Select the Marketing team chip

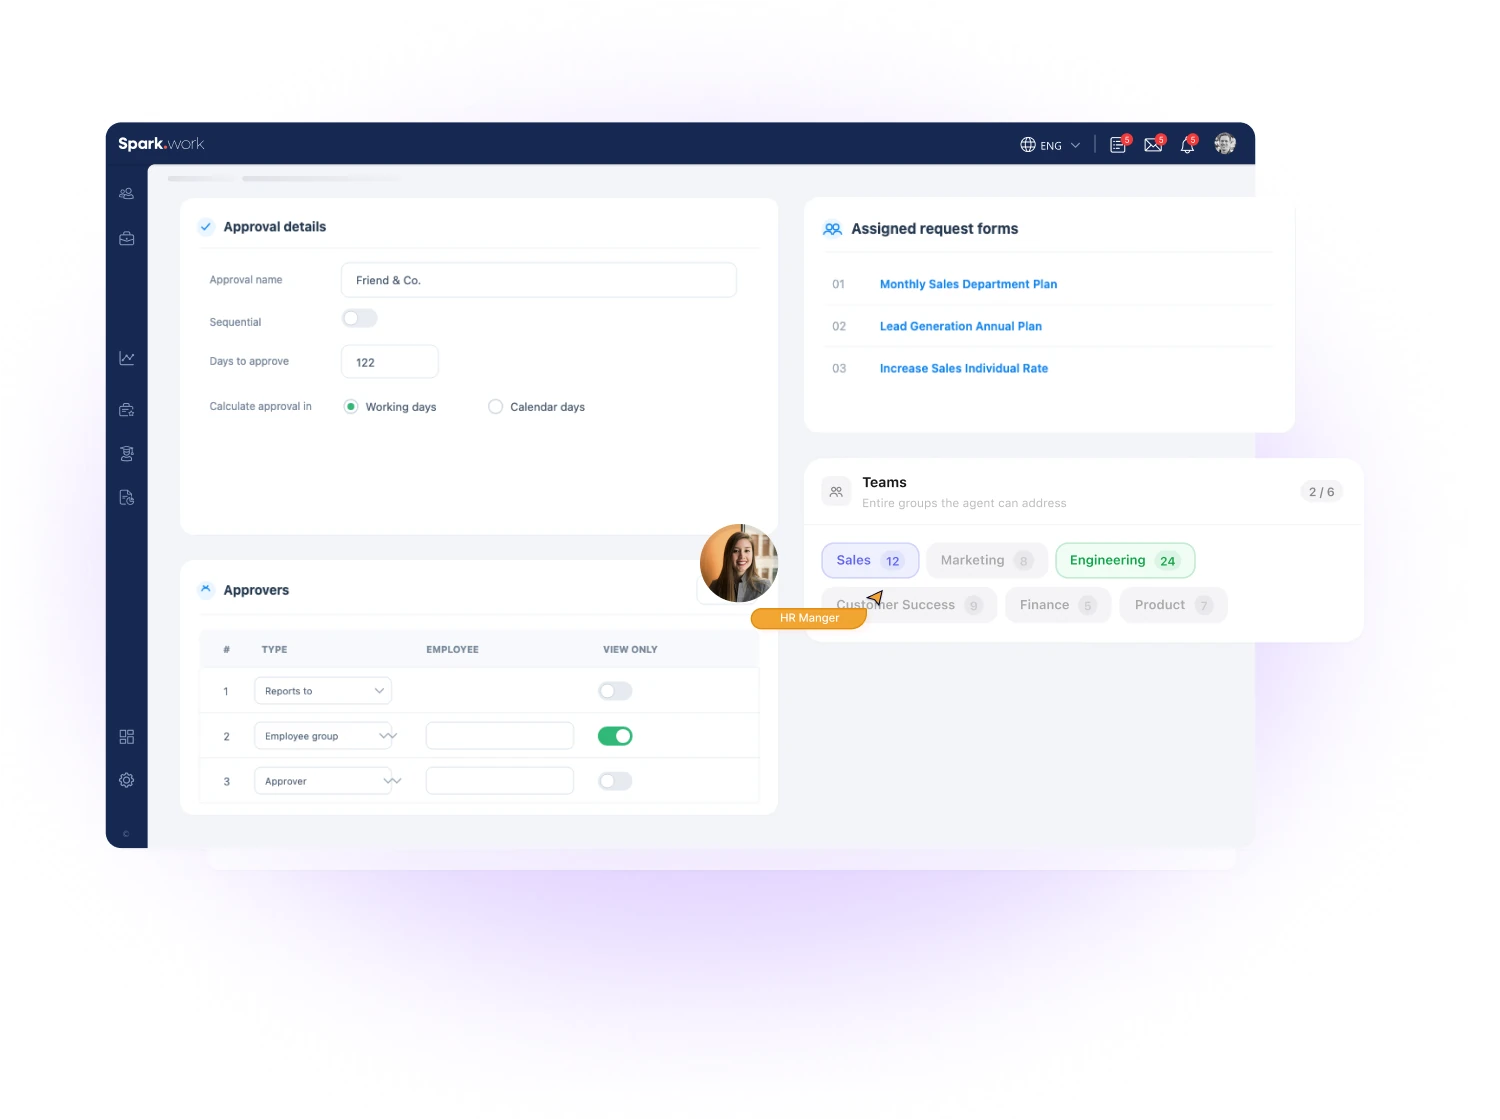click(x=987, y=561)
